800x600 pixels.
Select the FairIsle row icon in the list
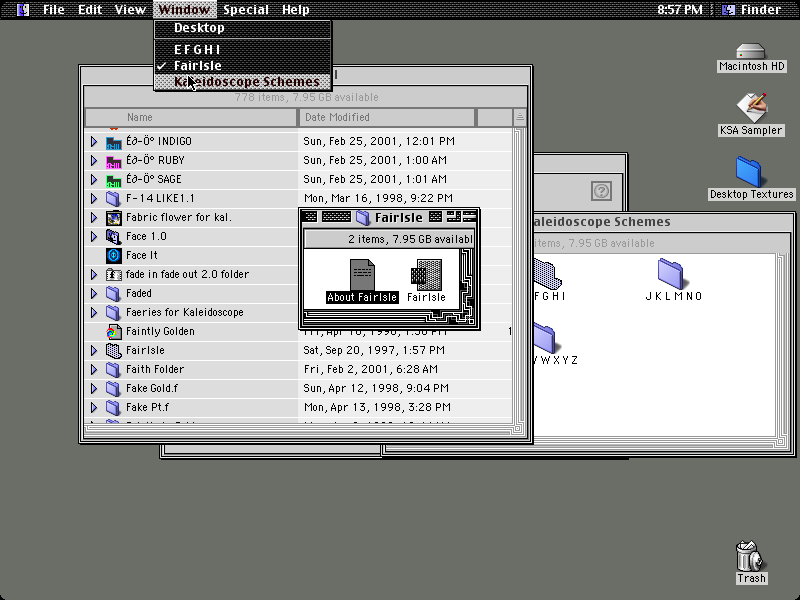[x=113, y=351]
